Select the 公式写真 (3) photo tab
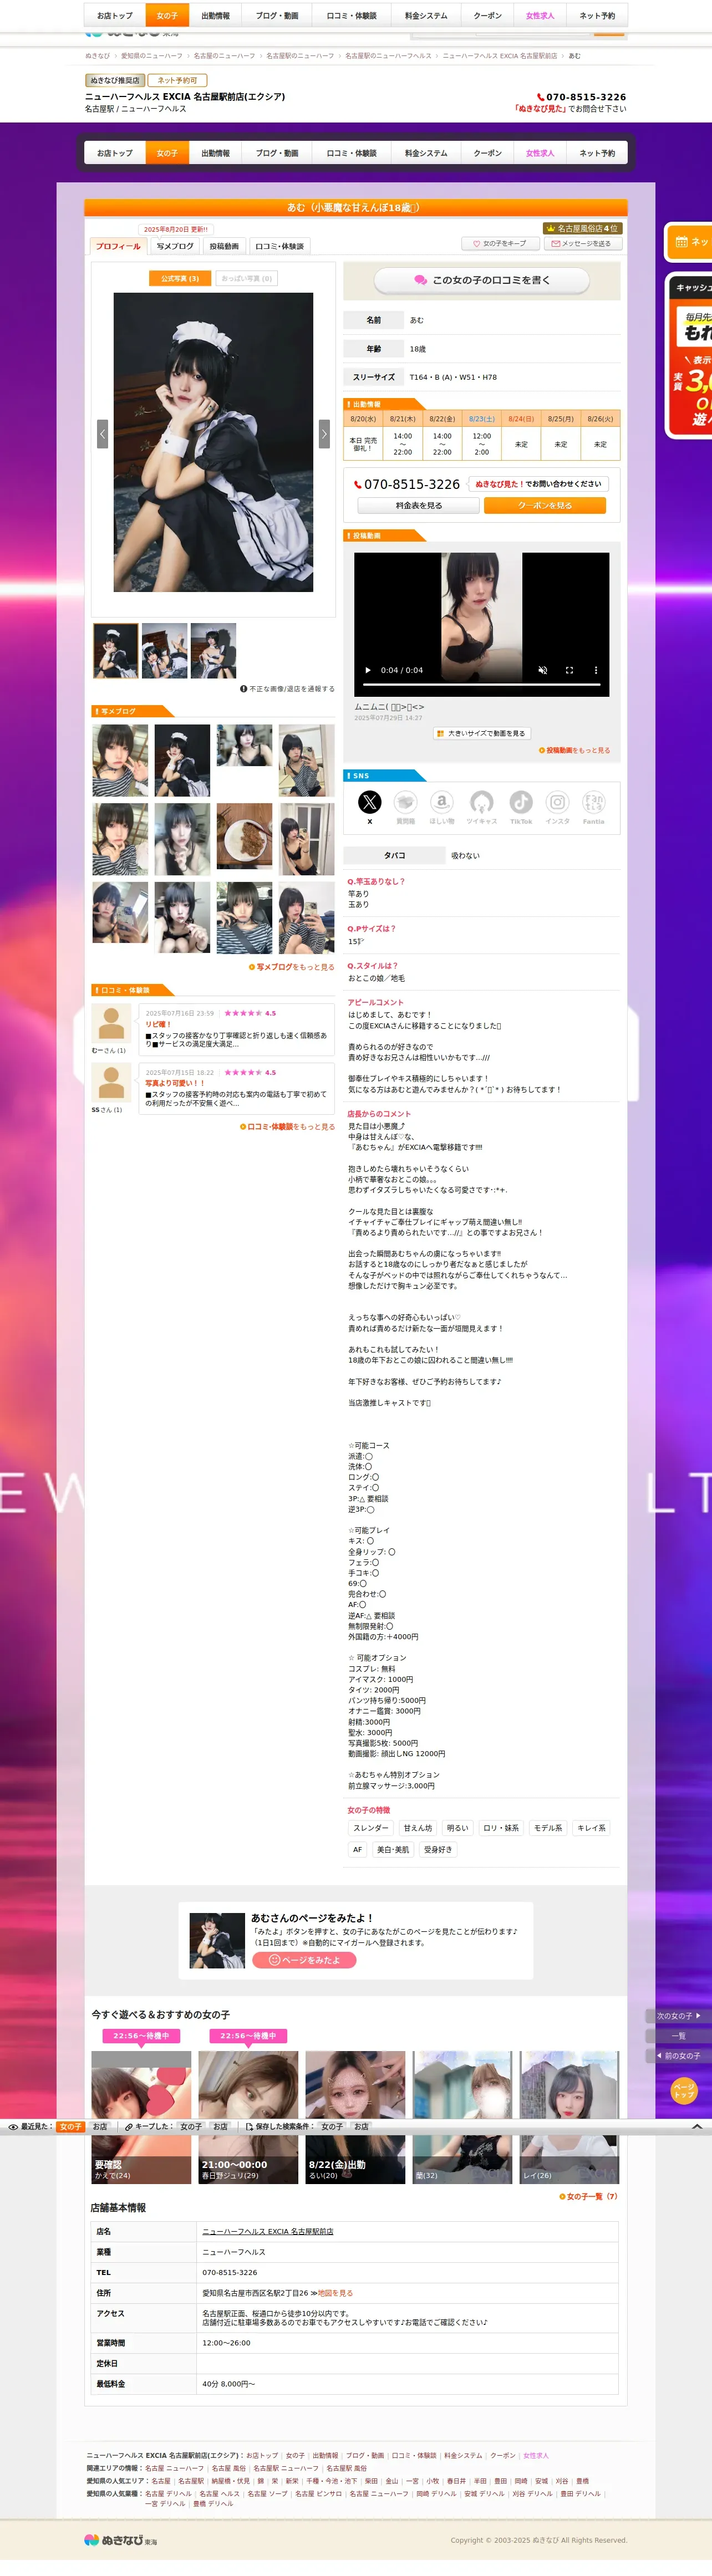712x2576 pixels. [180, 278]
